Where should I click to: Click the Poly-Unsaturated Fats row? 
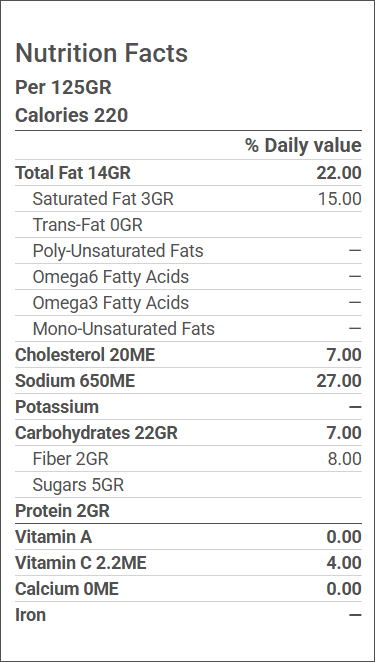188,251
